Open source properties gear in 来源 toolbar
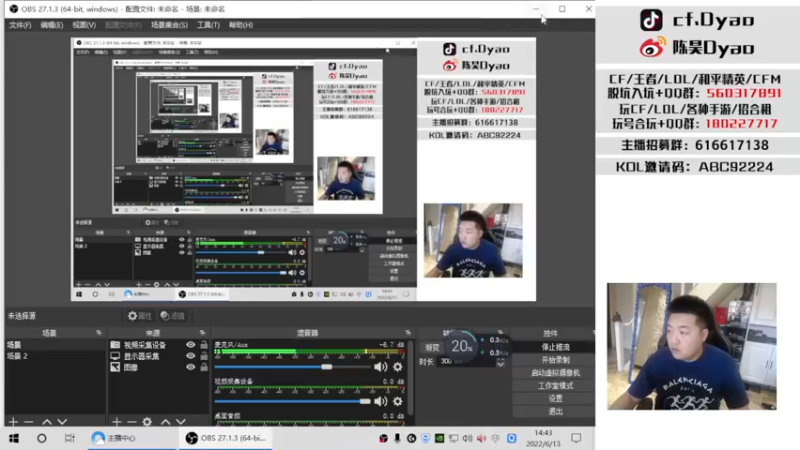800x450 pixels. (147, 422)
